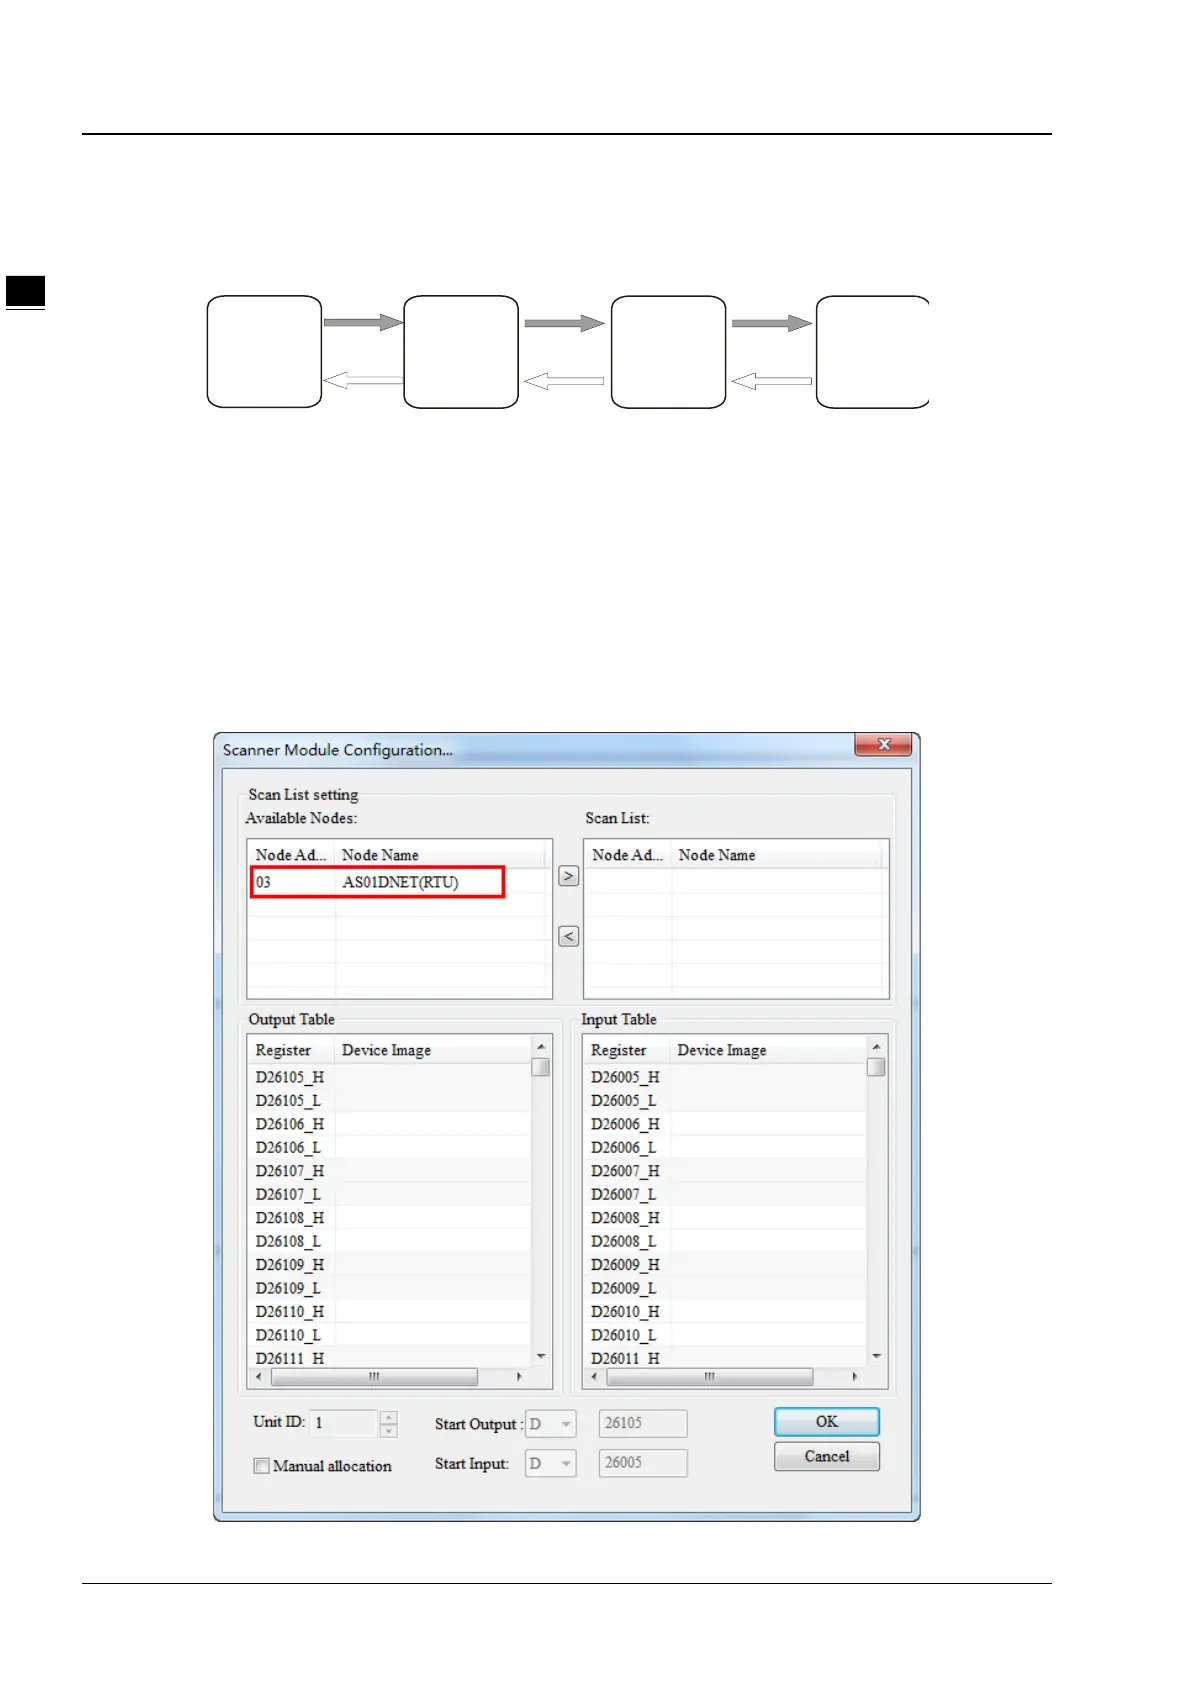Select D26008_H row in Input Table
Image resolution: width=1191 pixels, height=1684 pixels.
click(725, 1218)
